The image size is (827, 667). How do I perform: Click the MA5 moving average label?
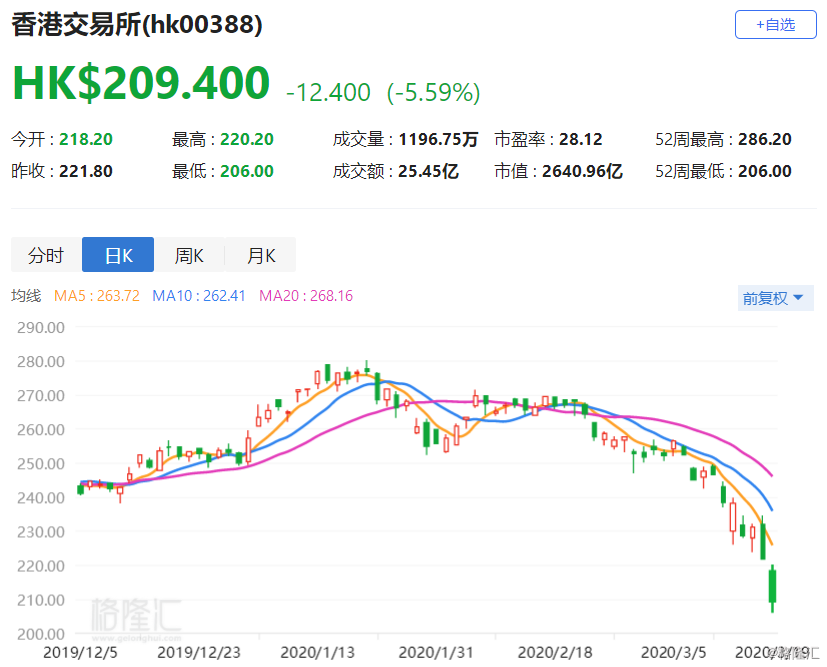point(97,296)
